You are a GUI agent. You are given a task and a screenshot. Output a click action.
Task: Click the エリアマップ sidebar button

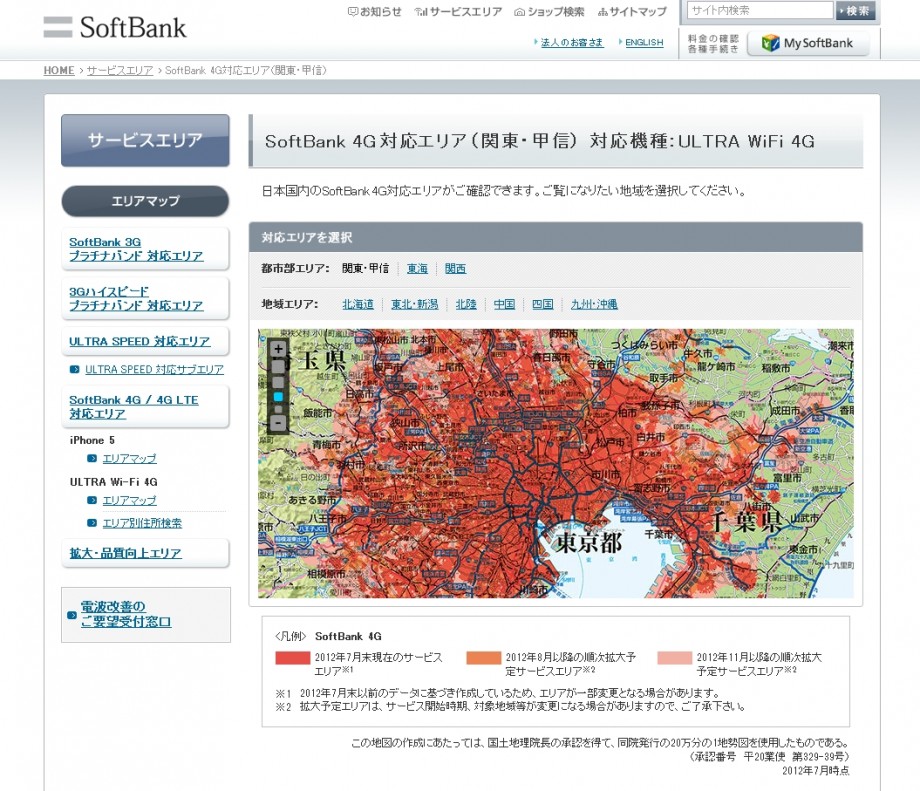pos(145,201)
